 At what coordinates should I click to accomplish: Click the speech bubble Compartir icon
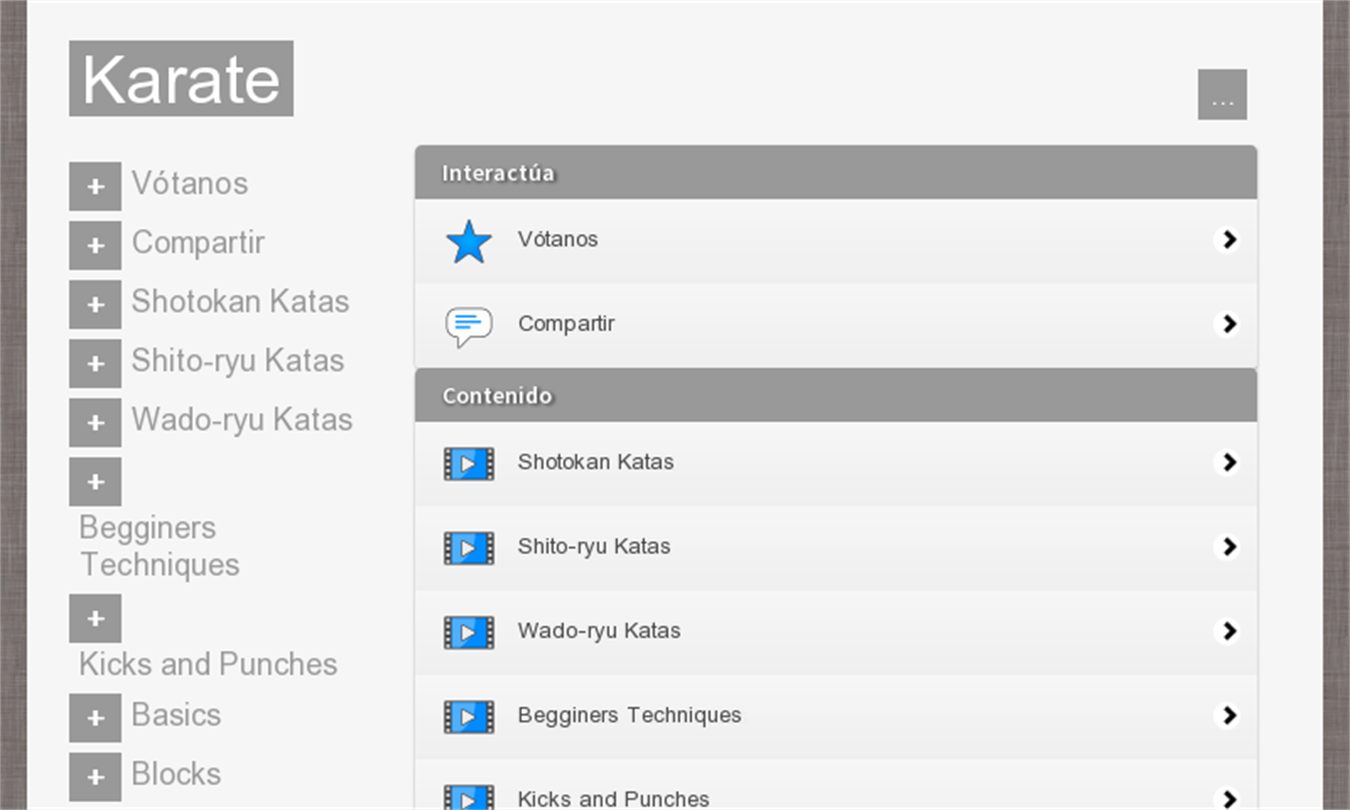469,326
